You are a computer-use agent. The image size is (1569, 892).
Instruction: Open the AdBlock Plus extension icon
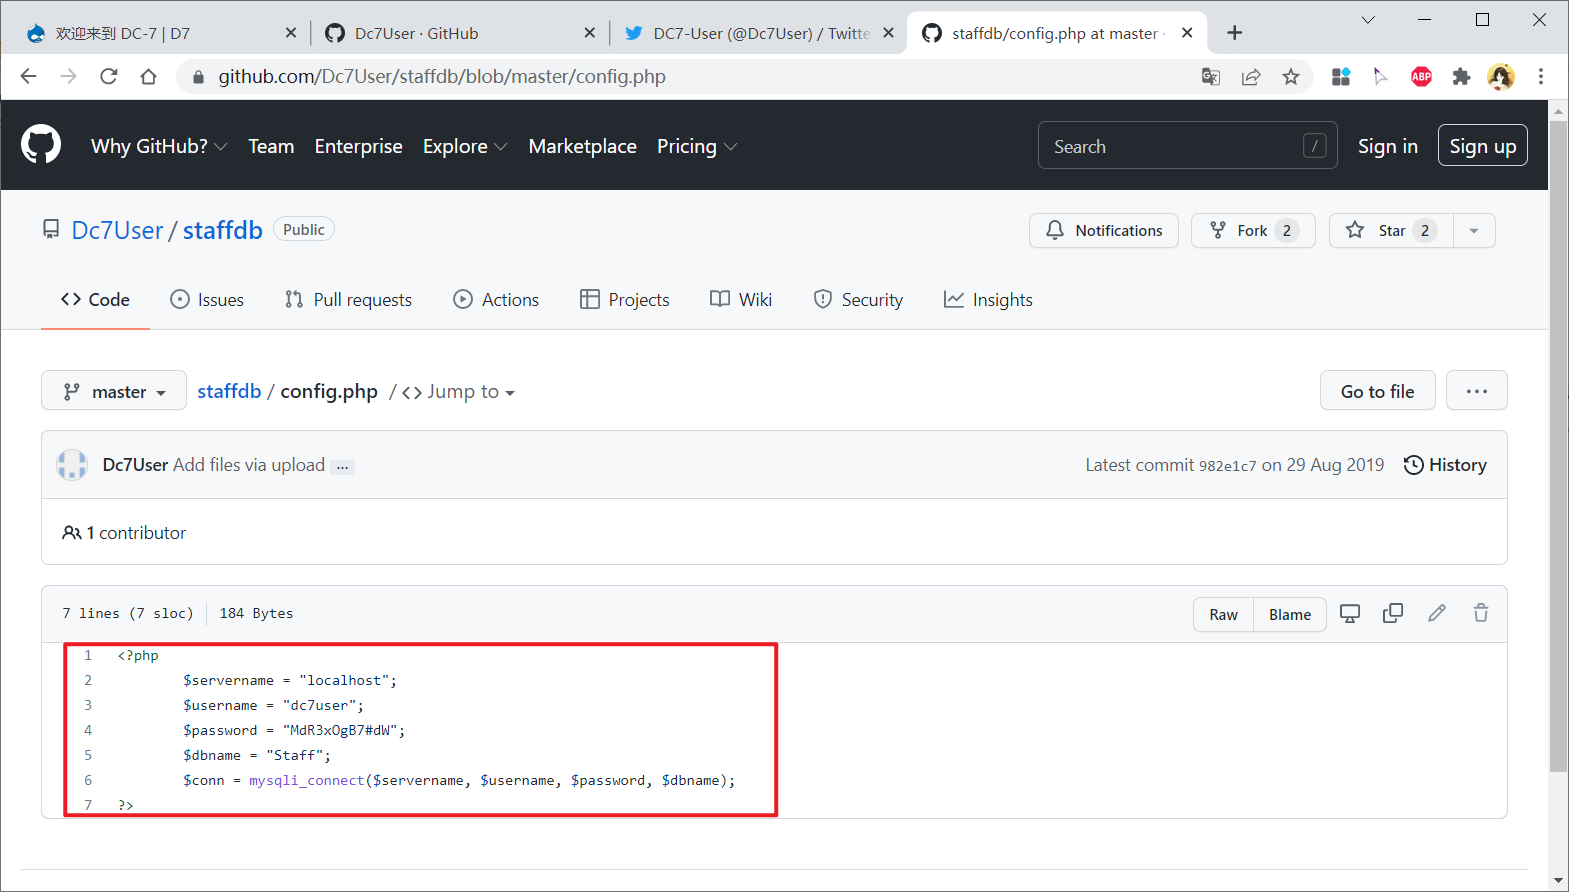(x=1421, y=76)
